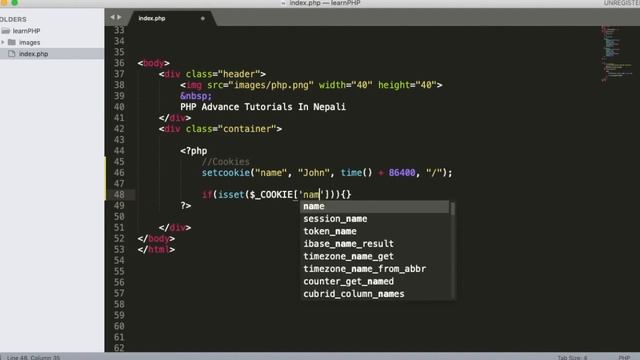
Task: Click line number 62 in the gutter
Action: 119,349
